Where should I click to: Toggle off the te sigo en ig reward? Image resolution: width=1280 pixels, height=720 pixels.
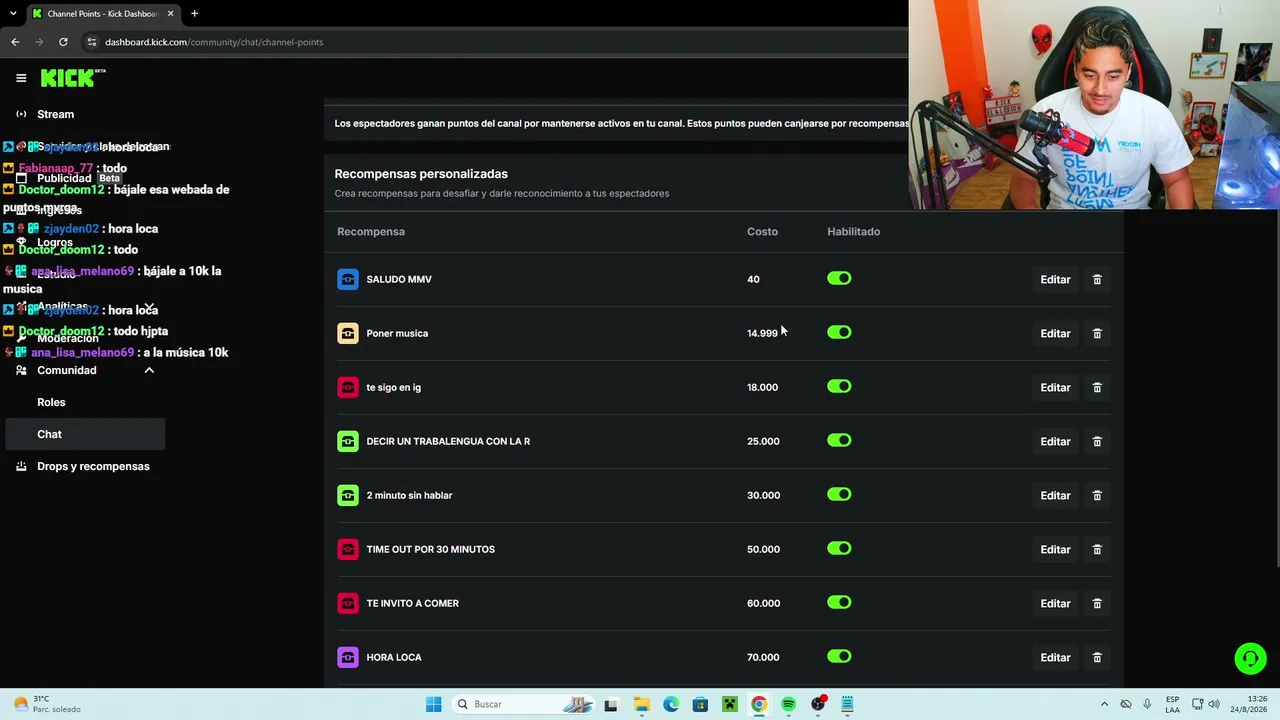pyautogui.click(x=839, y=386)
